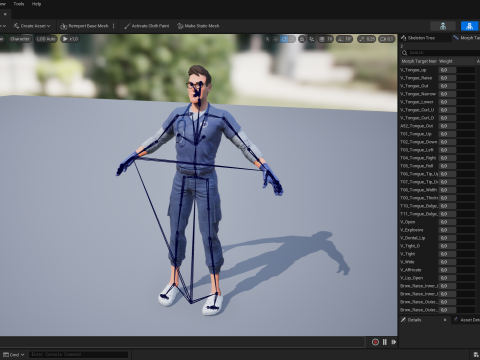Click the Make Static Mesh button
The width and height of the screenshot is (480, 360).
[198, 26]
